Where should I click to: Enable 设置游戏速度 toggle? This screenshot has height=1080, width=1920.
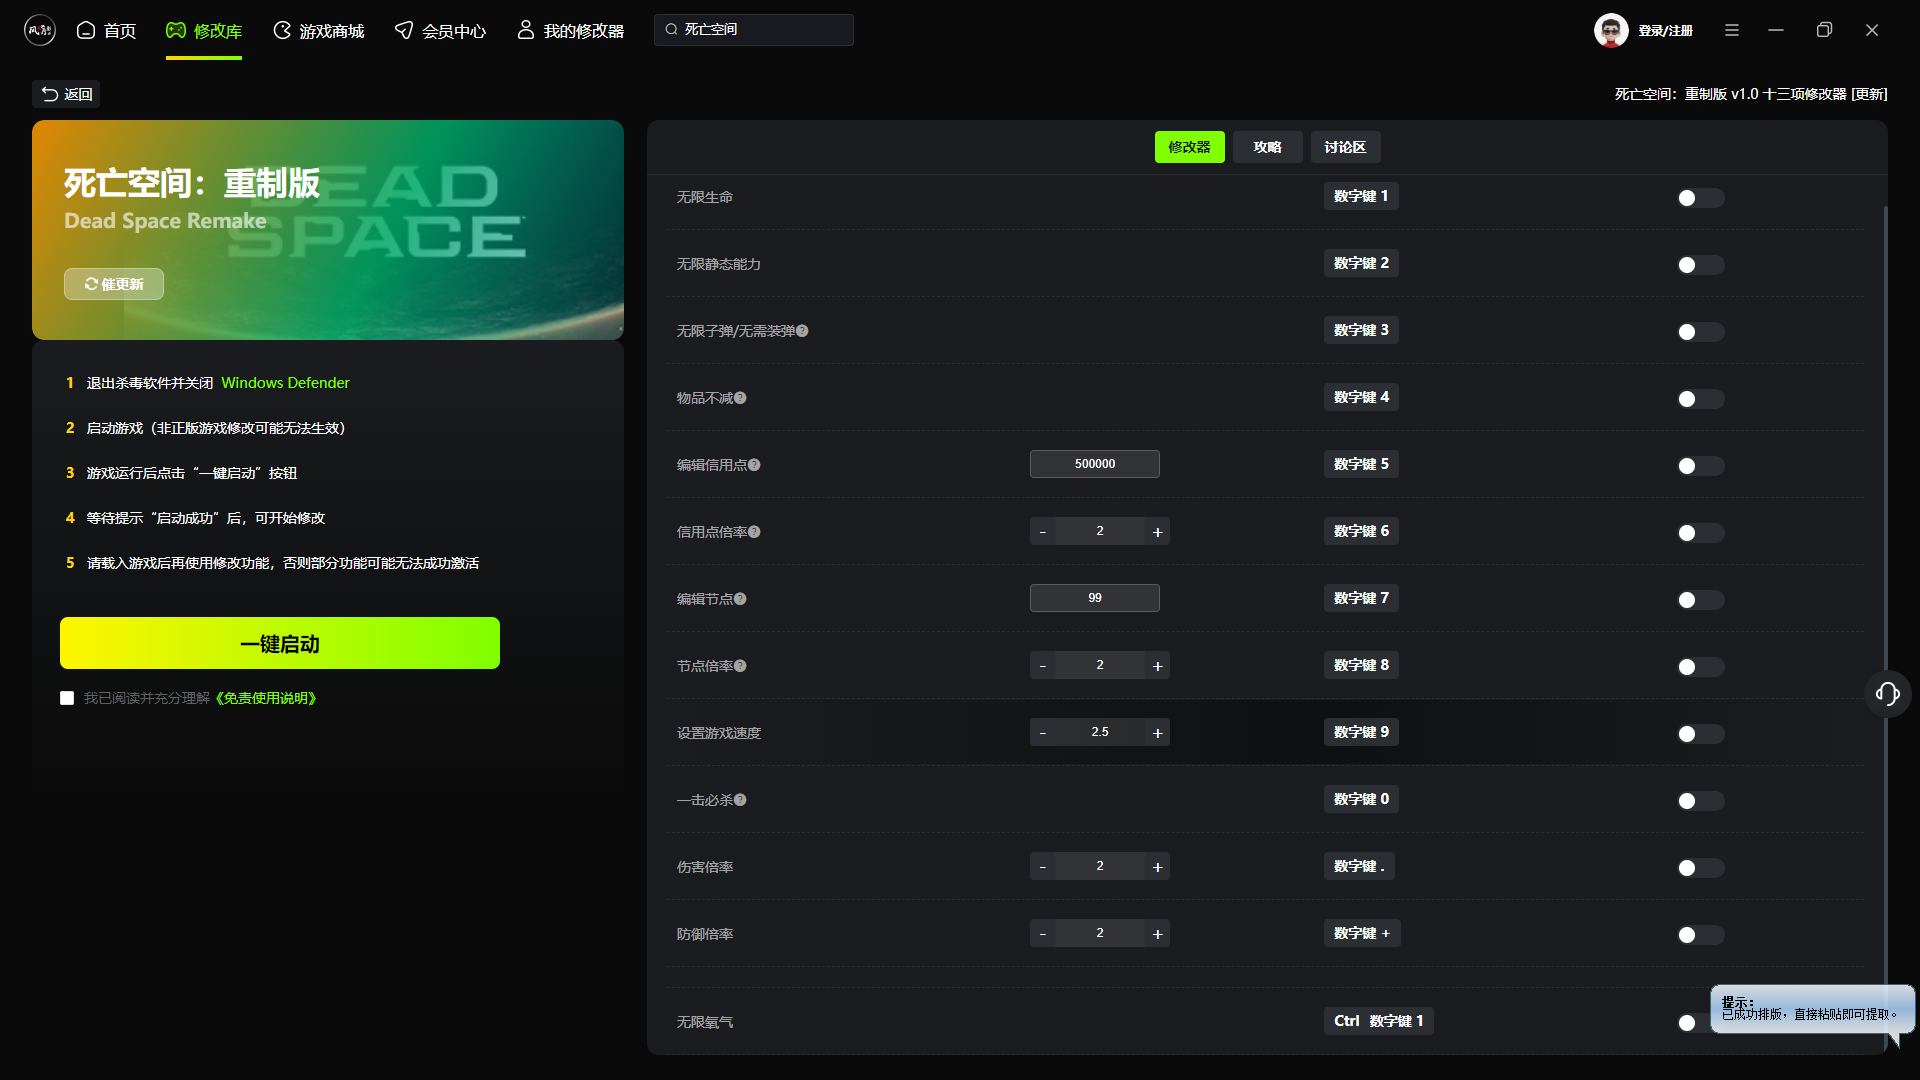click(x=1700, y=734)
